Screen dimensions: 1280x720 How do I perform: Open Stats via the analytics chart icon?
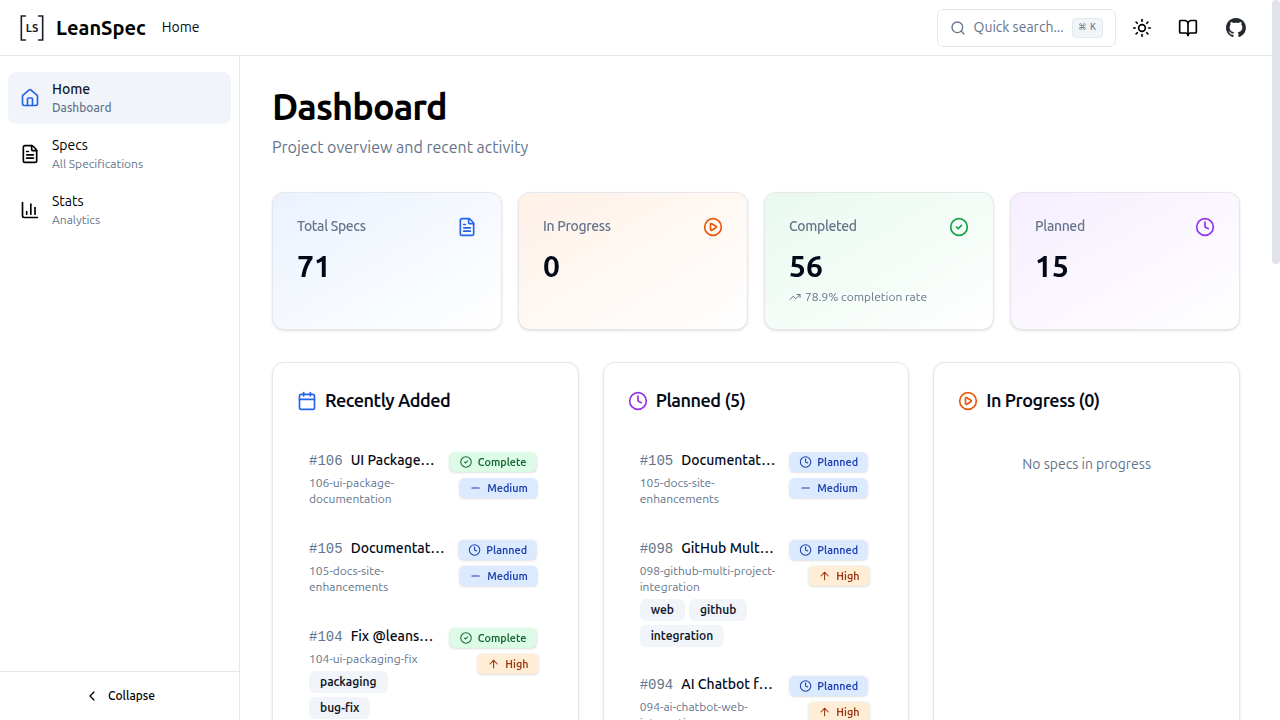[x=29, y=209]
